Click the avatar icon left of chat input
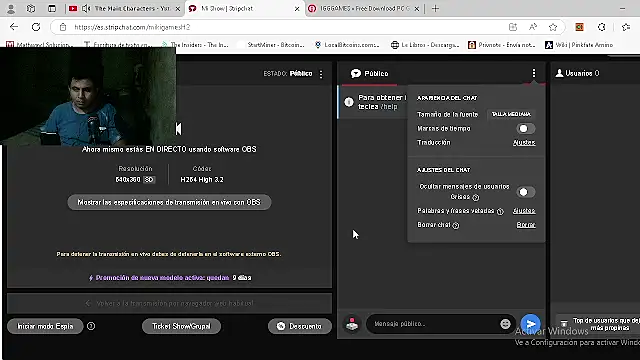 click(x=352, y=324)
